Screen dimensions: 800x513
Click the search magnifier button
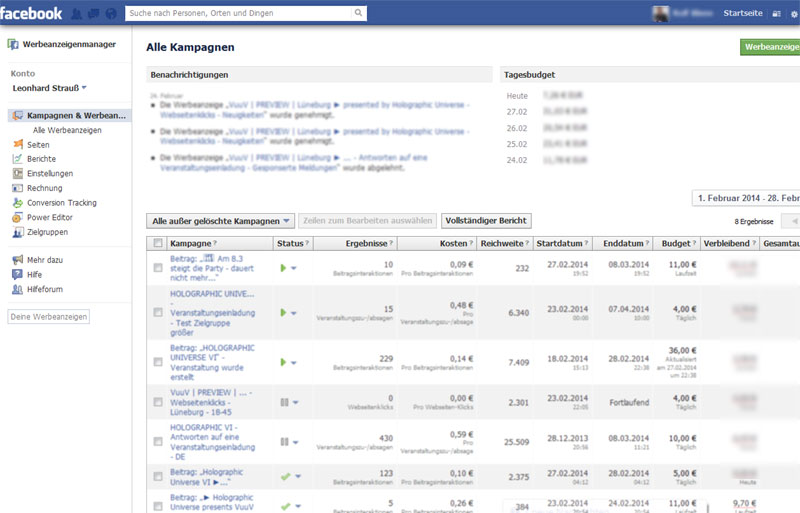pos(358,13)
